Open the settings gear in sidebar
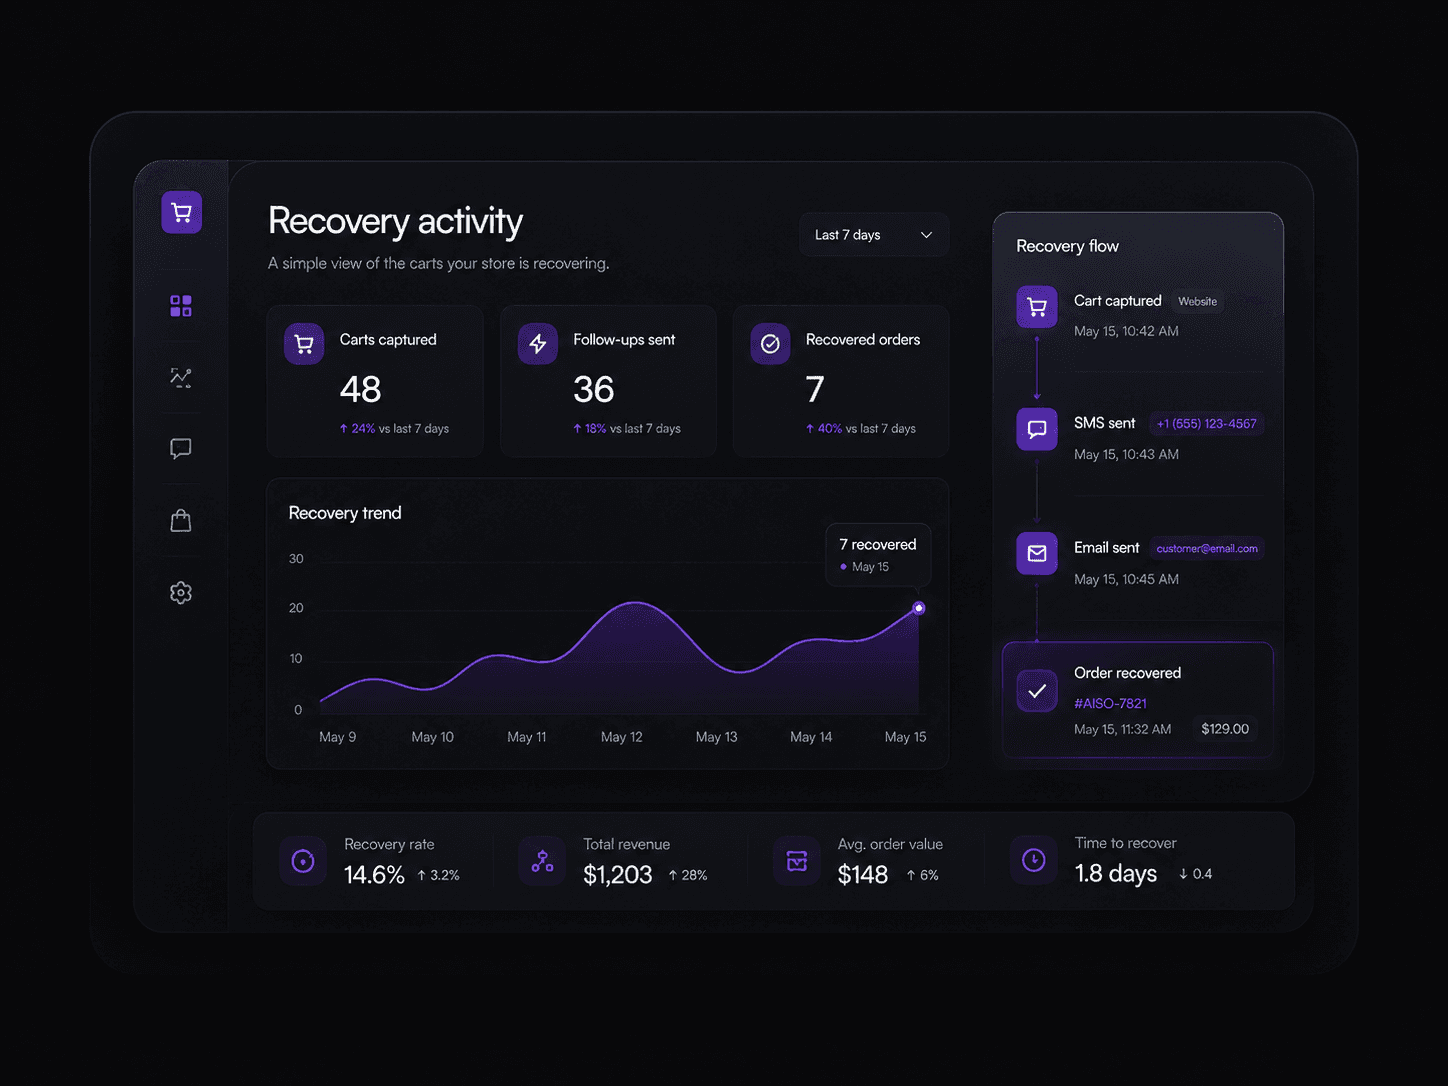The image size is (1448, 1086). [181, 592]
